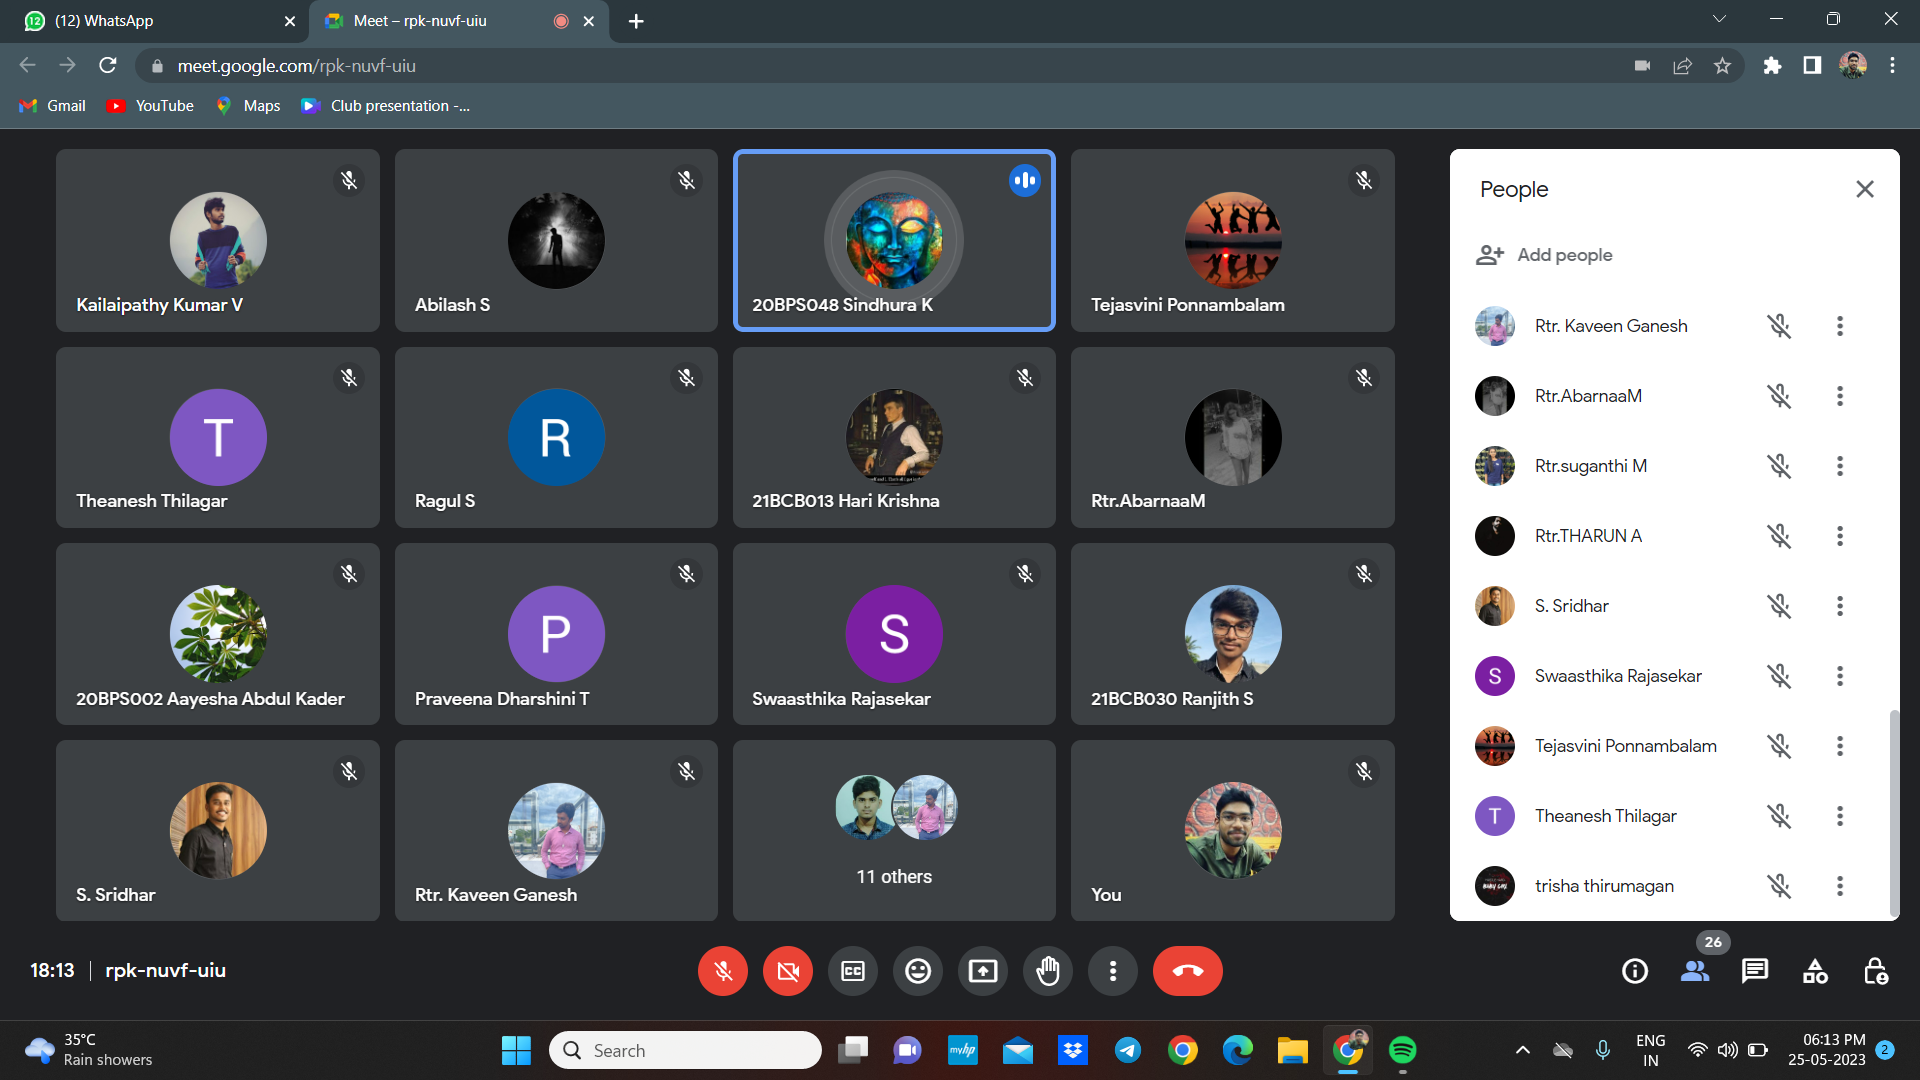
Task: Open the activities shapes icon
Action: [x=1815, y=971]
